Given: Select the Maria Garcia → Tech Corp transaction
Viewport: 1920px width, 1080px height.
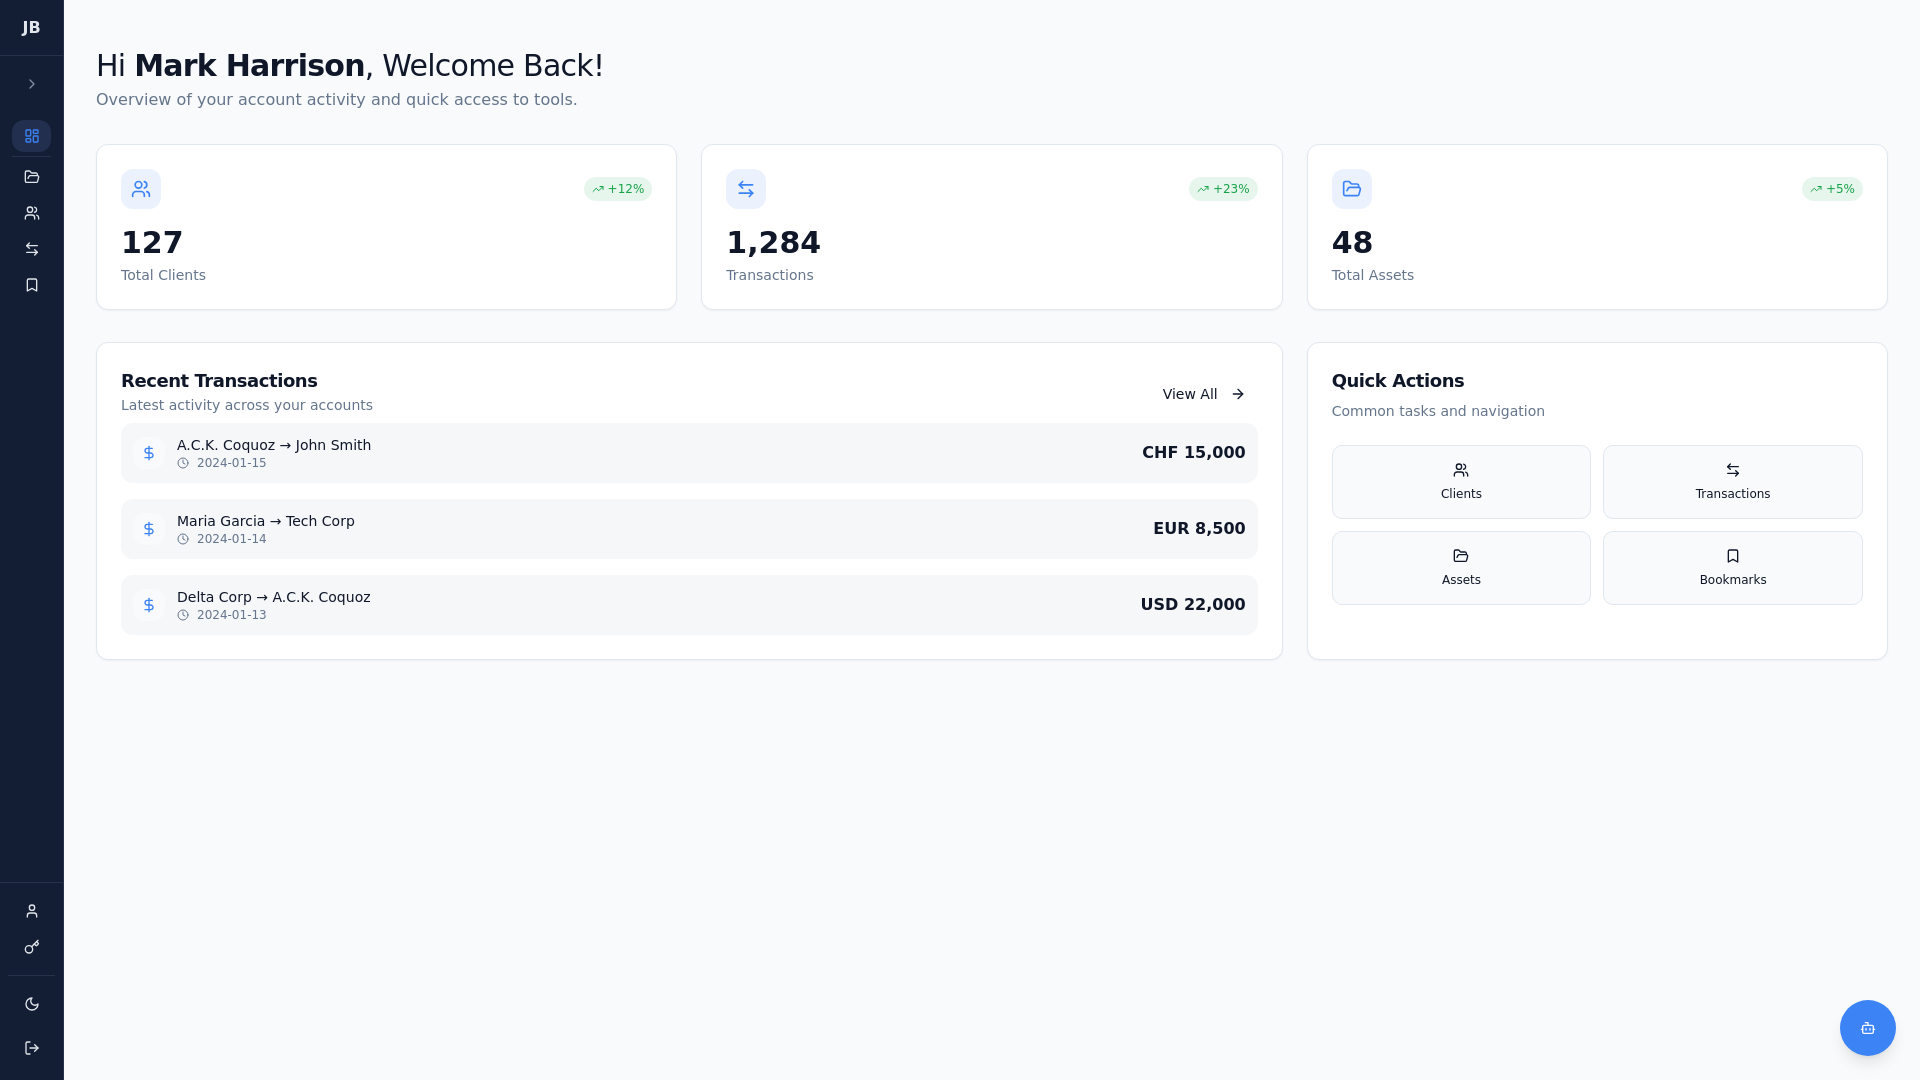Looking at the screenshot, I should (x=689, y=529).
